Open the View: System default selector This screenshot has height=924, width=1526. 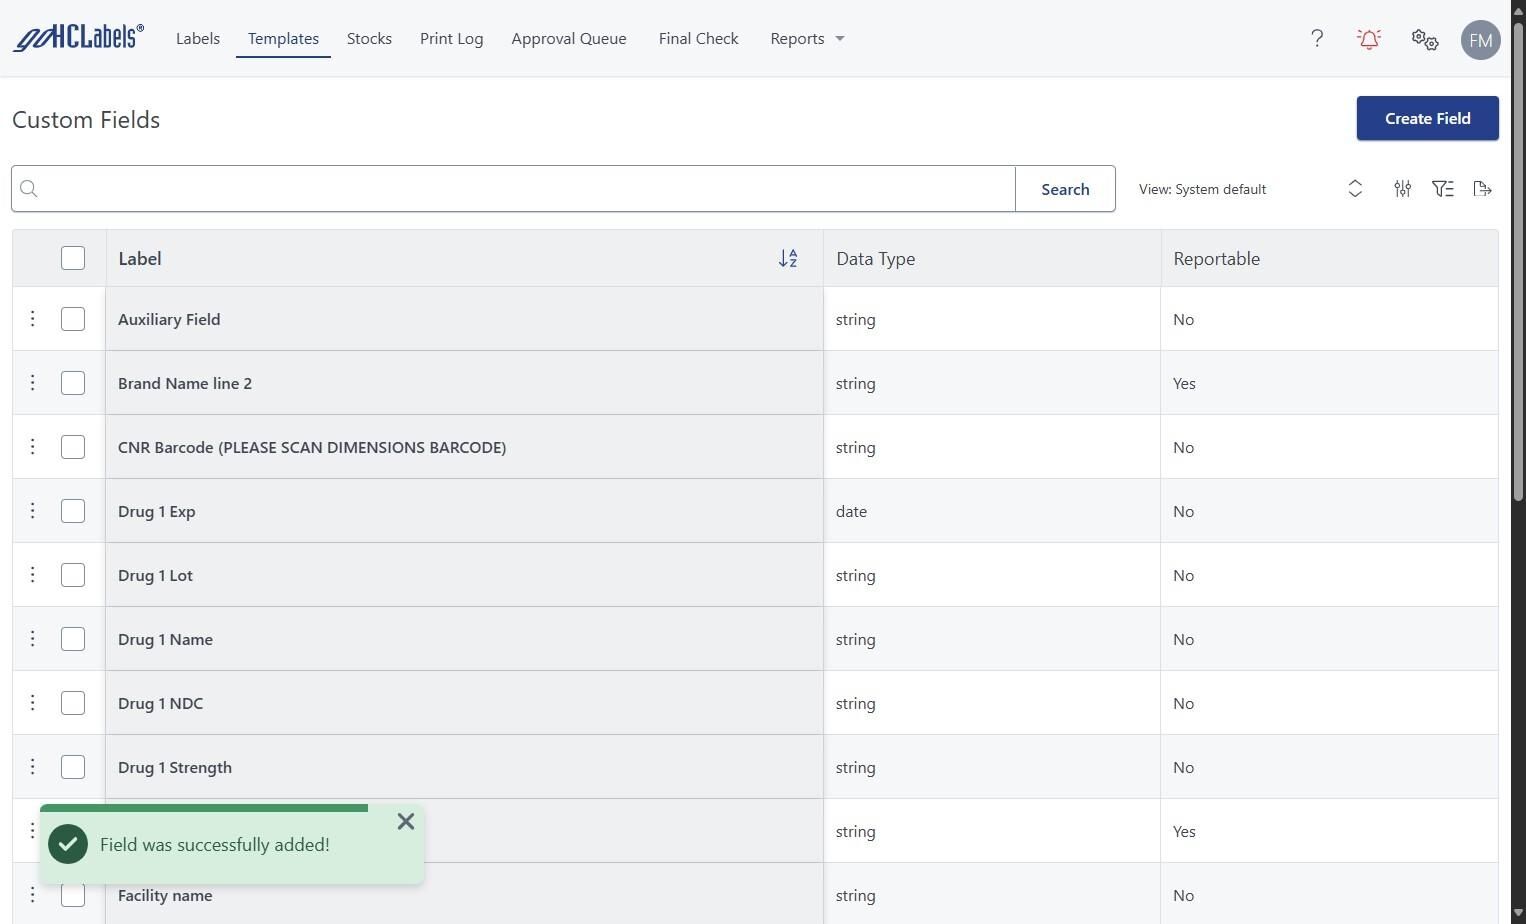1250,189
